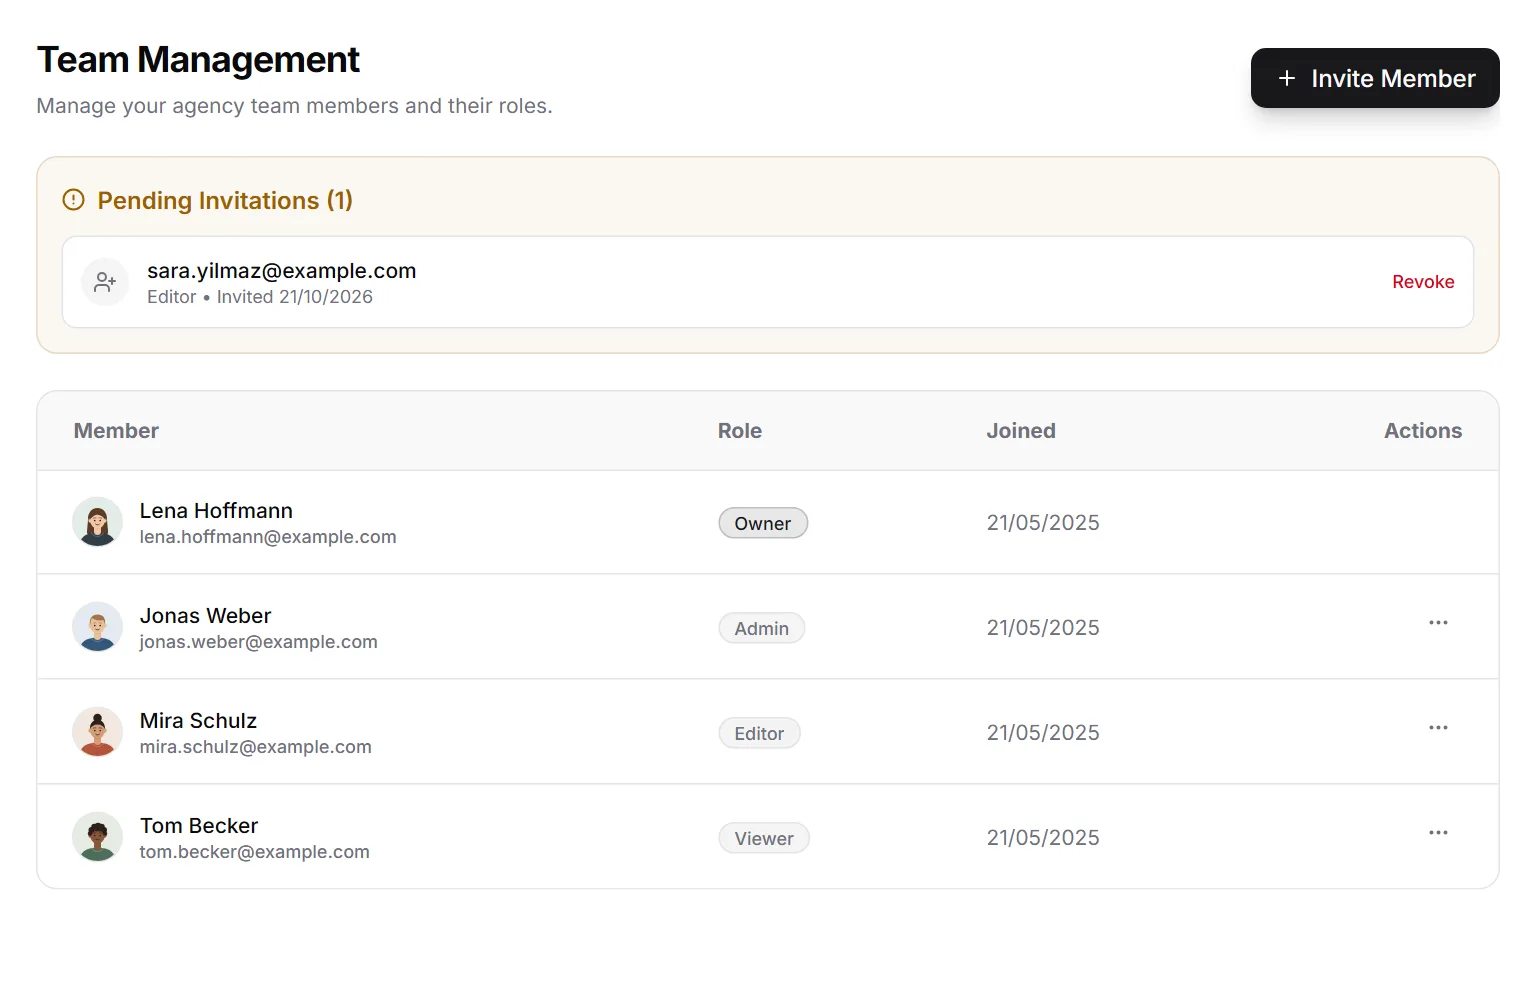The image size is (1536, 984).
Task: Click the pending invitations alert icon
Action: (74, 200)
